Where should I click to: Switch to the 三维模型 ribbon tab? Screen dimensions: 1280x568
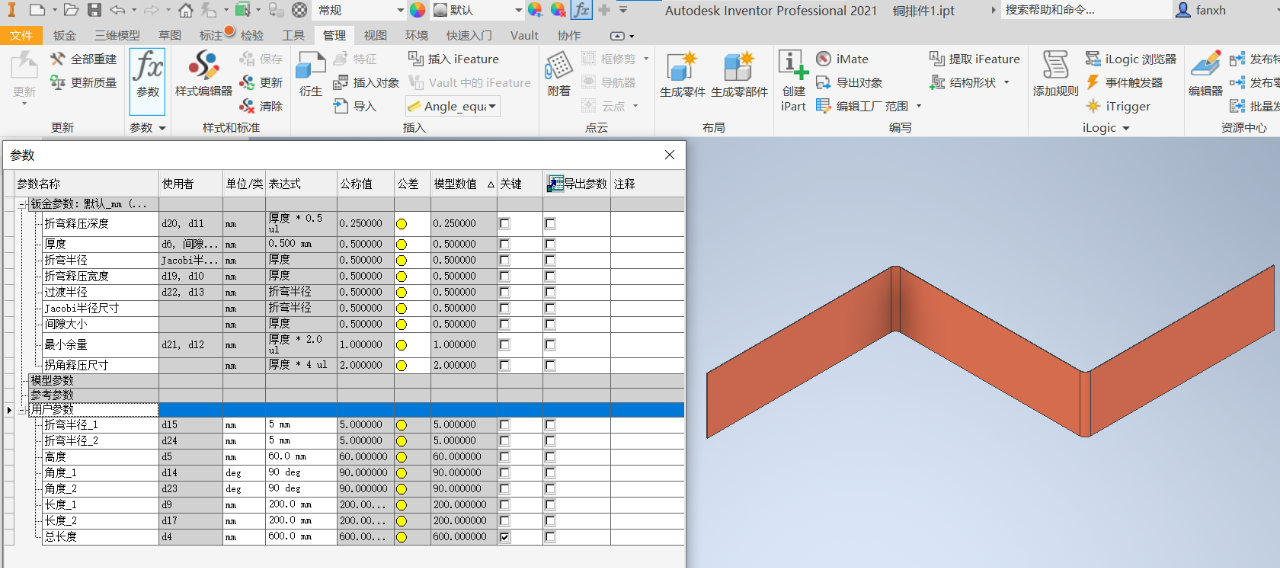[117, 35]
